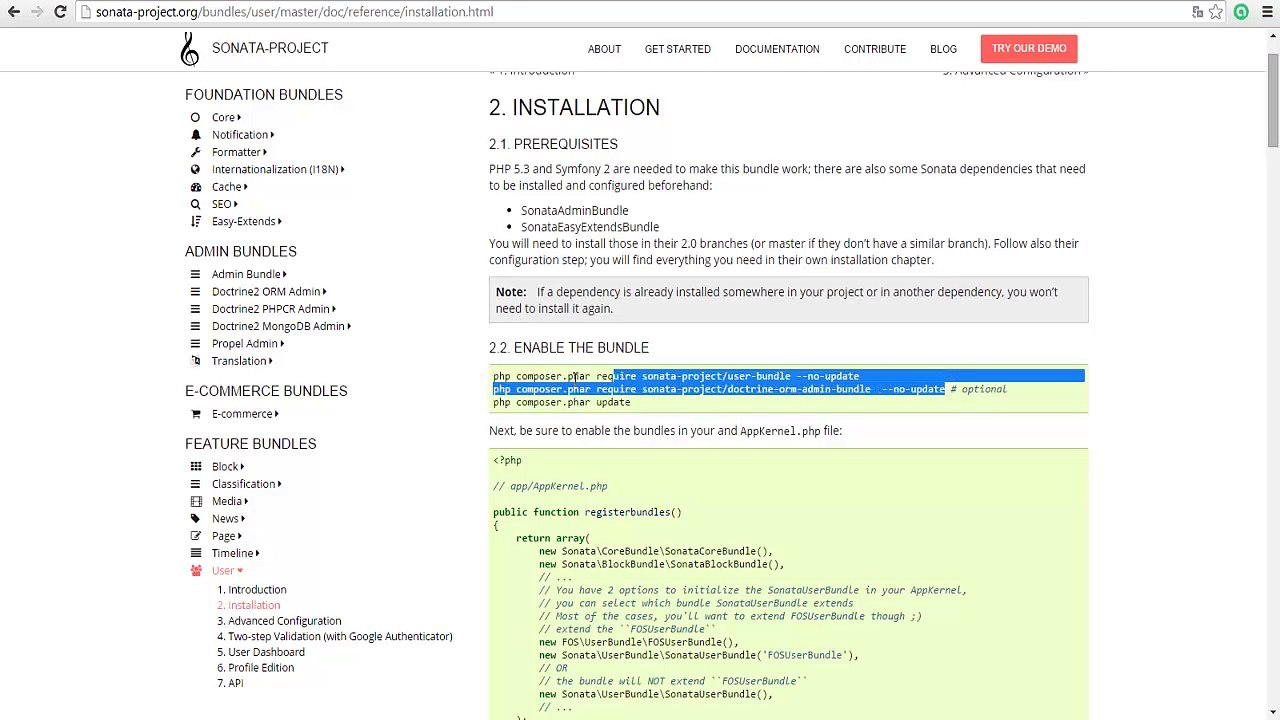This screenshot has height=720, width=1280.
Task: Open the About menu item
Action: click(604, 49)
